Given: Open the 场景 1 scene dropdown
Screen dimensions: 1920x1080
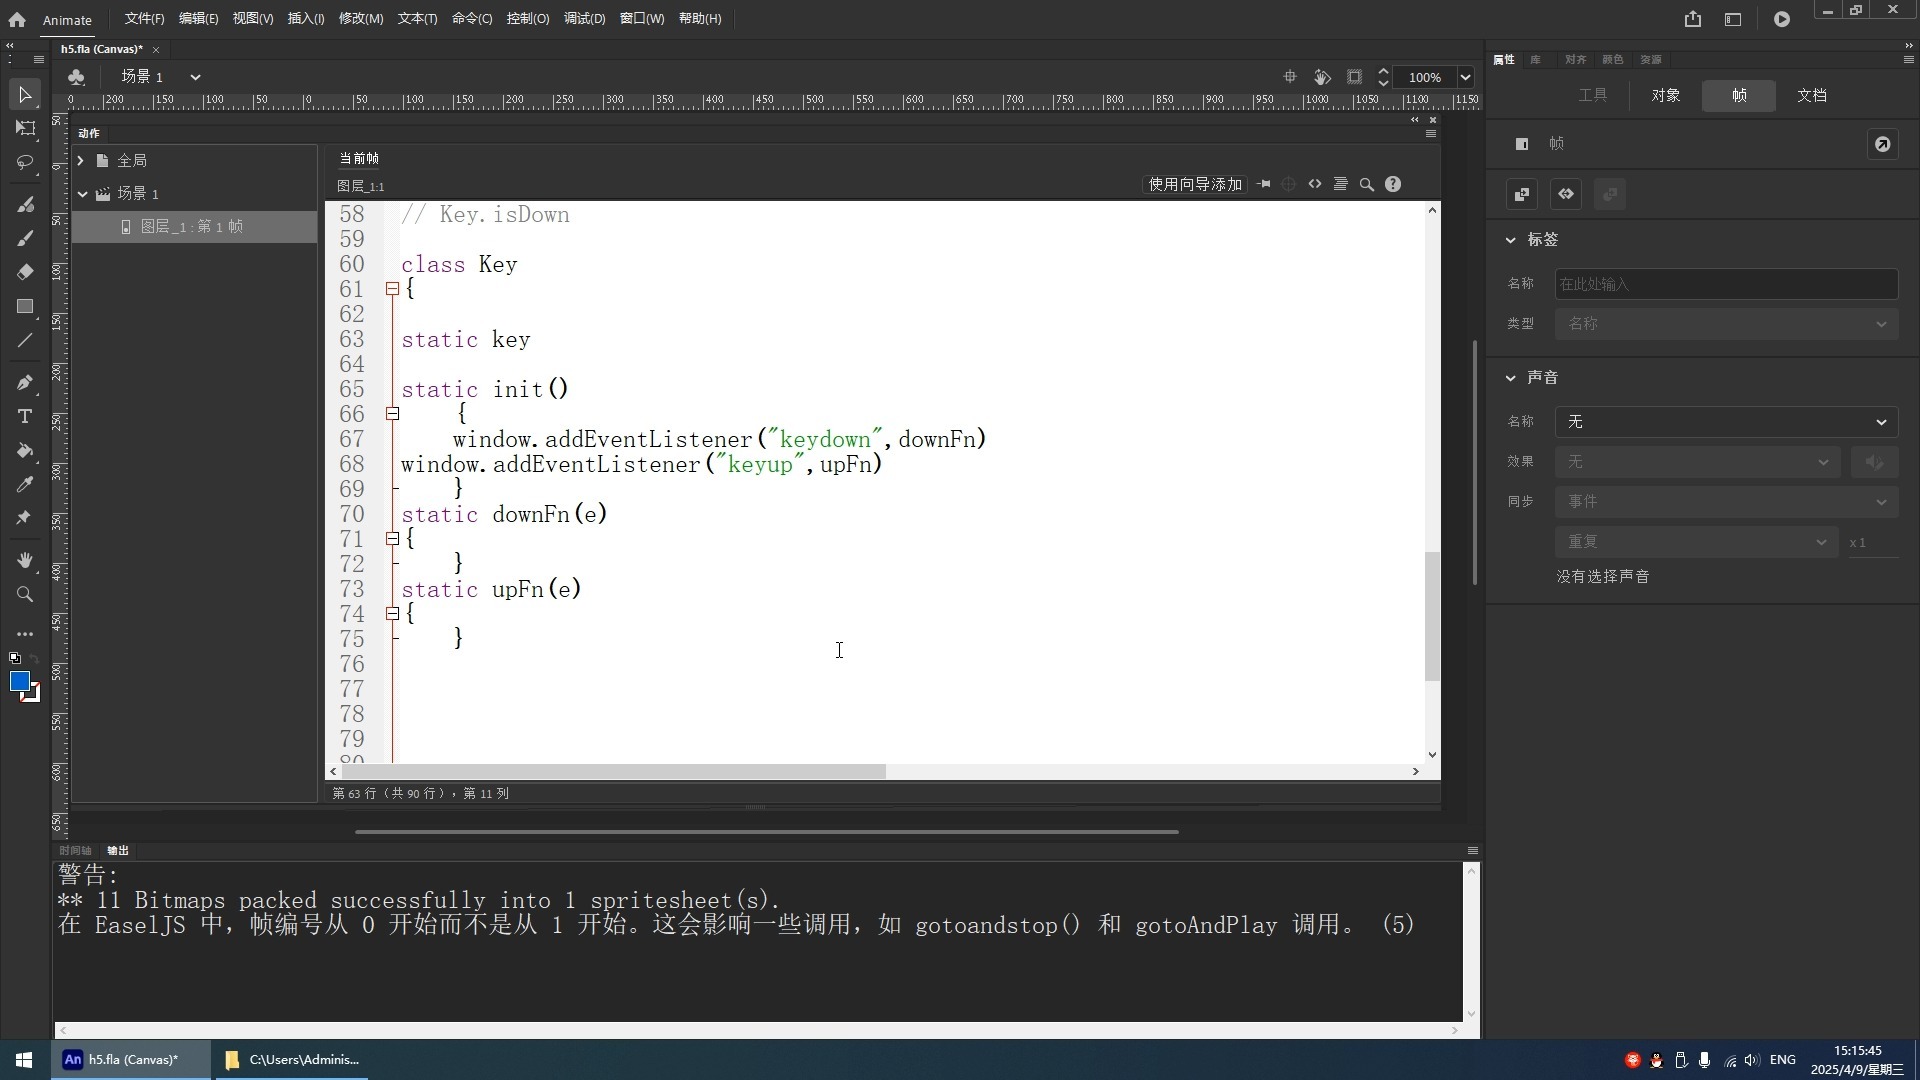Looking at the screenshot, I should pos(195,76).
